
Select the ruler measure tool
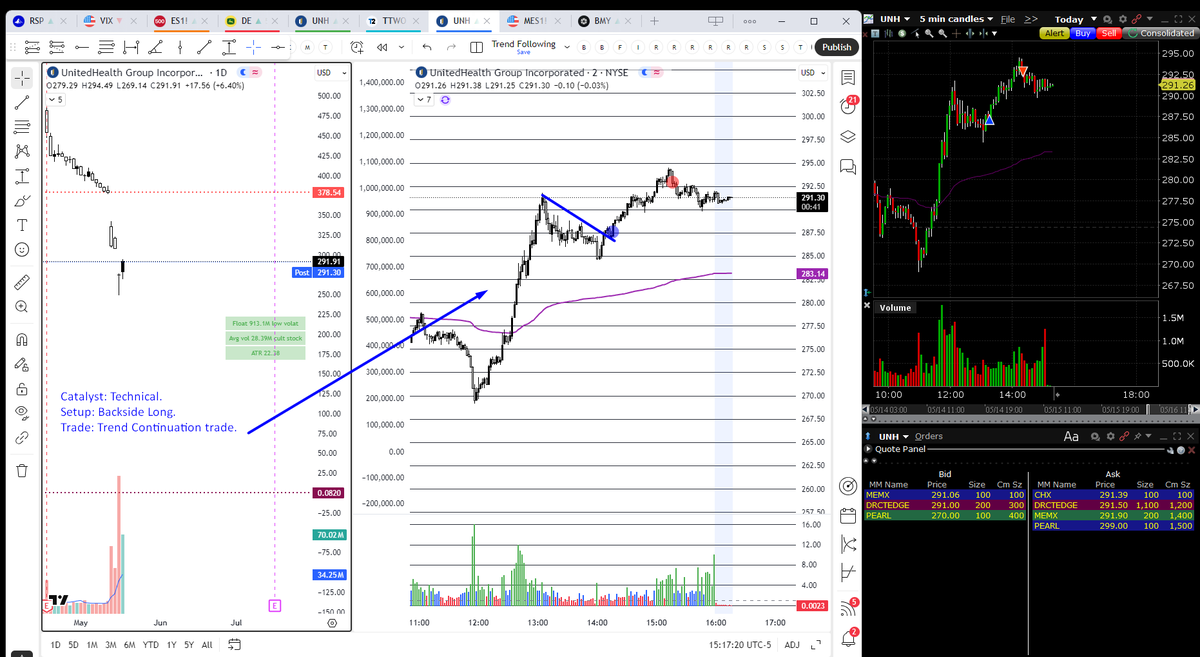[x=21, y=282]
